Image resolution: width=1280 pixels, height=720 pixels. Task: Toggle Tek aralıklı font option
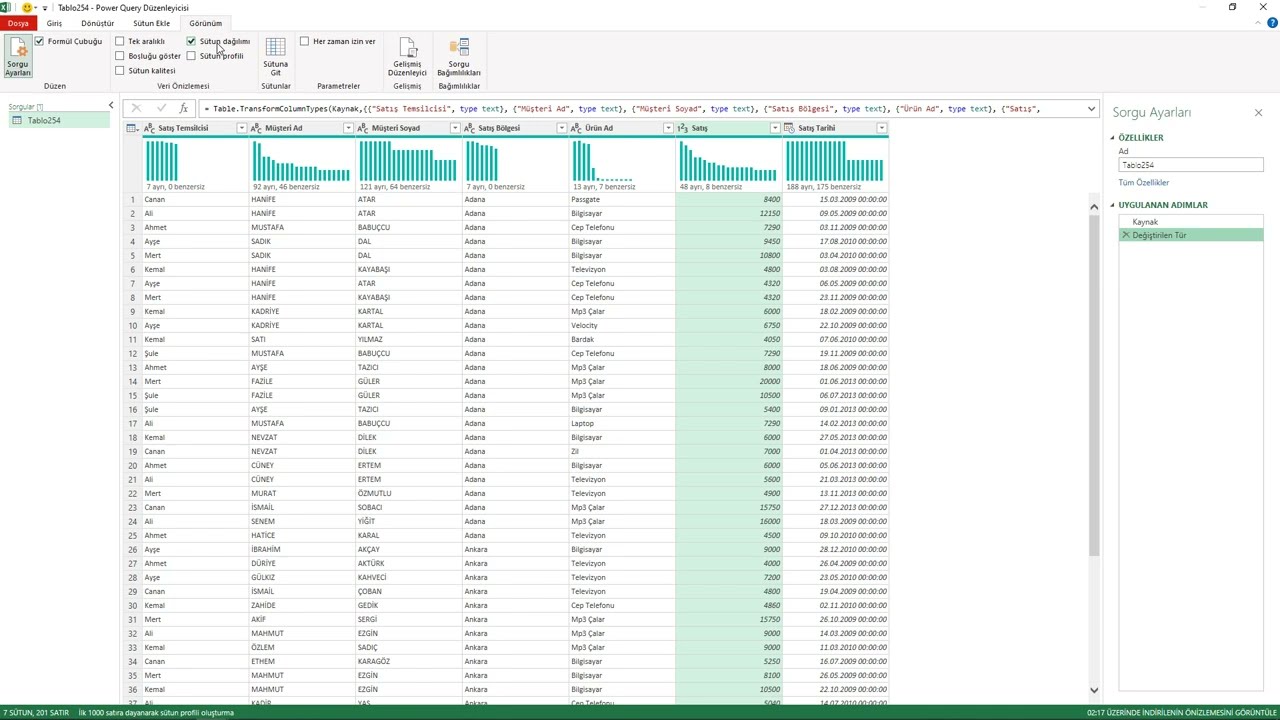tap(120, 42)
